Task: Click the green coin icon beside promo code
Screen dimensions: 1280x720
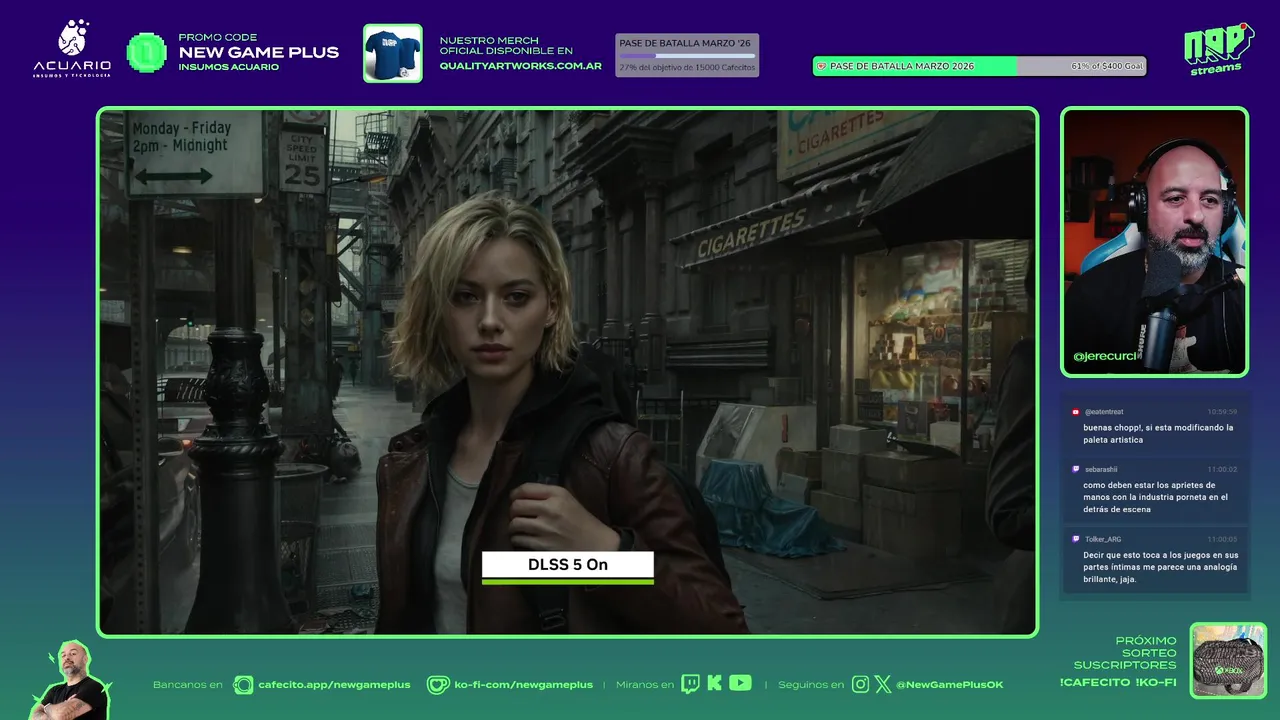Action: pos(147,52)
